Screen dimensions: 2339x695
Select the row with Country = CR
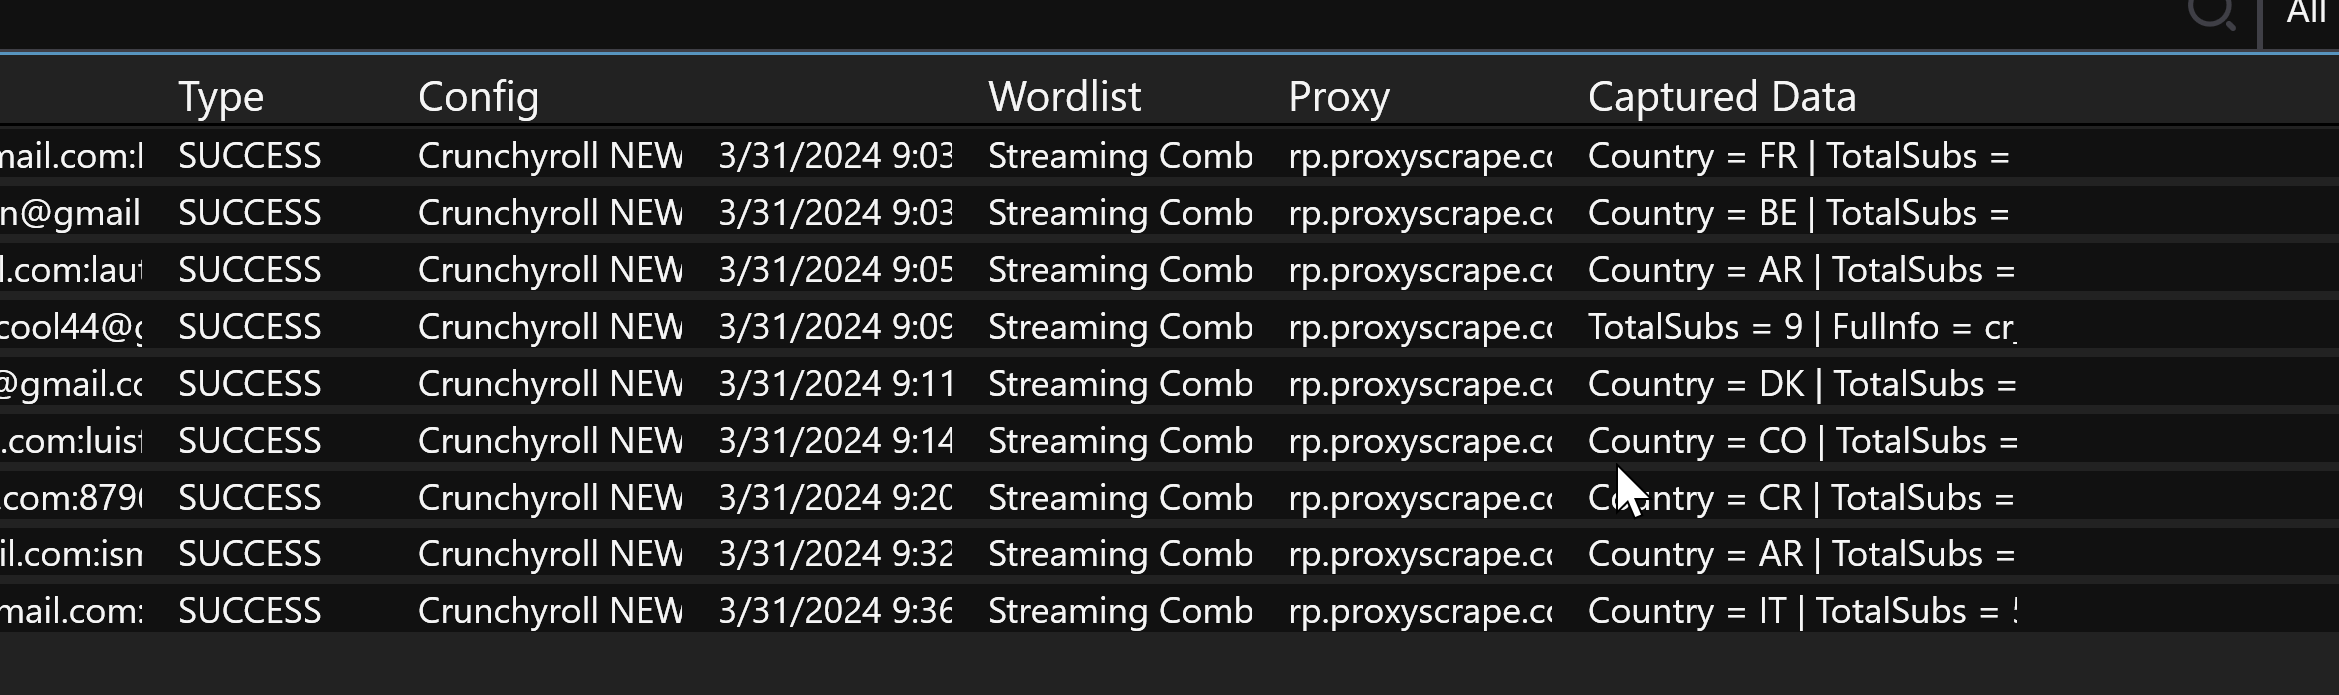pyautogui.click(x=1800, y=498)
